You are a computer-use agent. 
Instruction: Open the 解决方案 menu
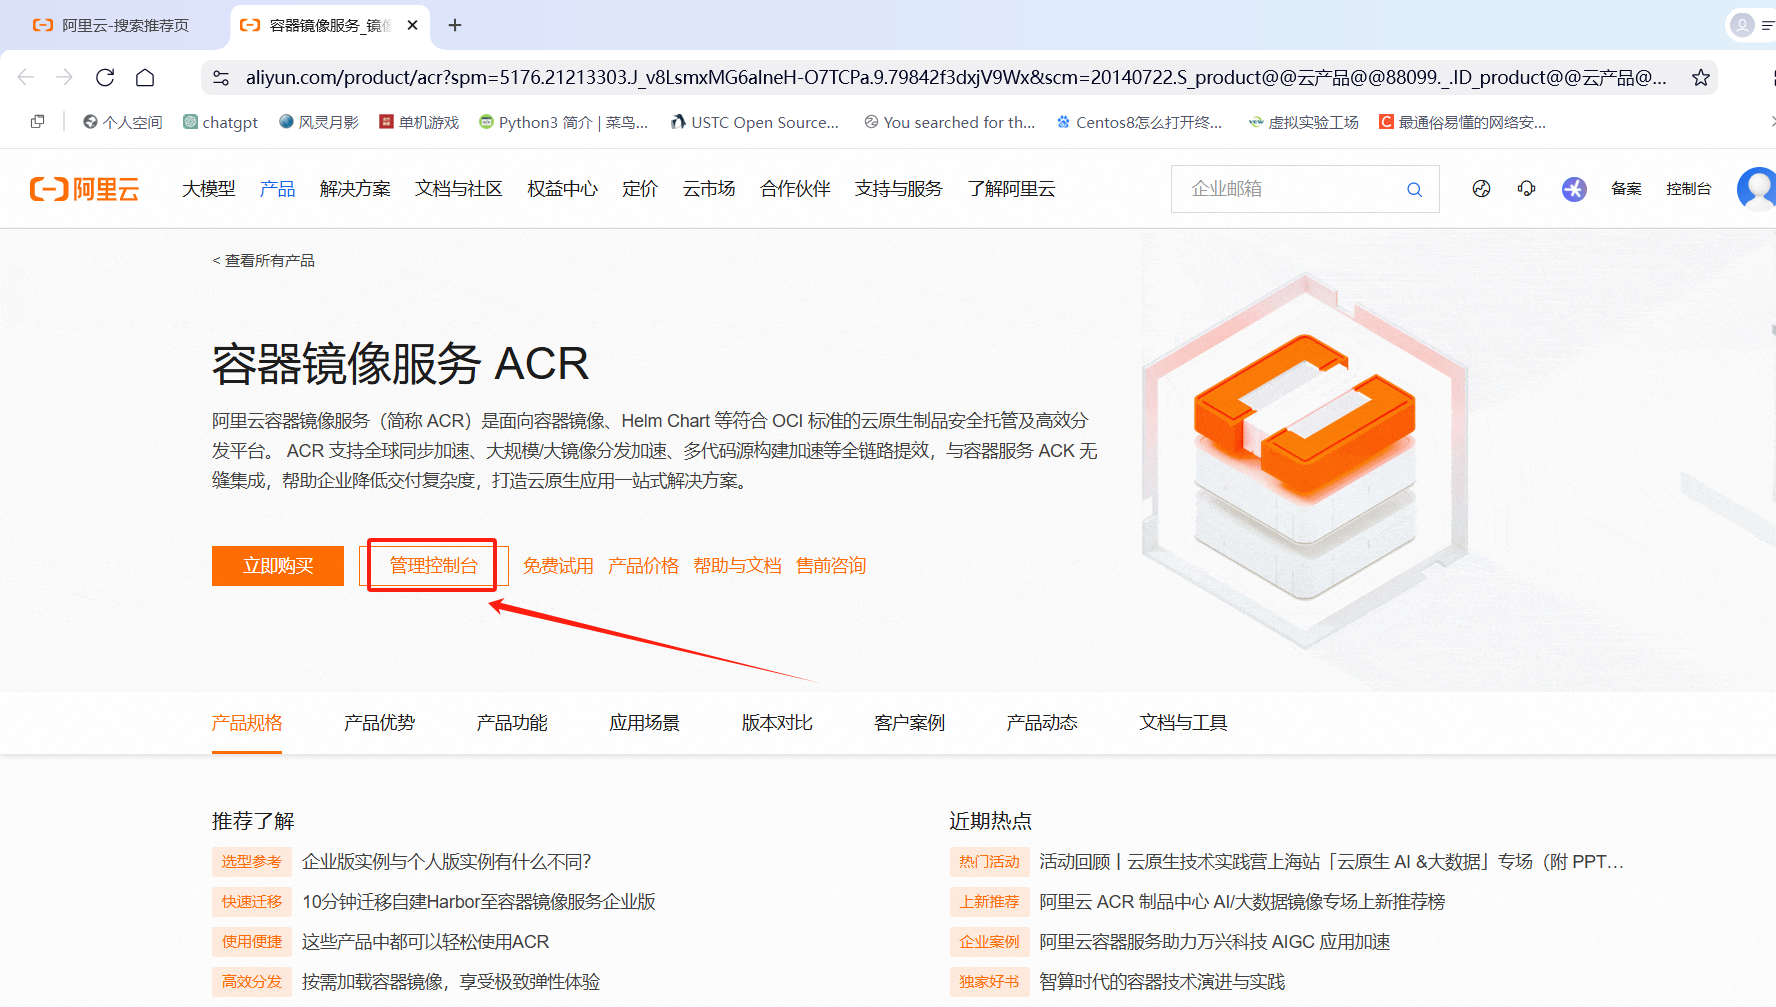tap(355, 189)
